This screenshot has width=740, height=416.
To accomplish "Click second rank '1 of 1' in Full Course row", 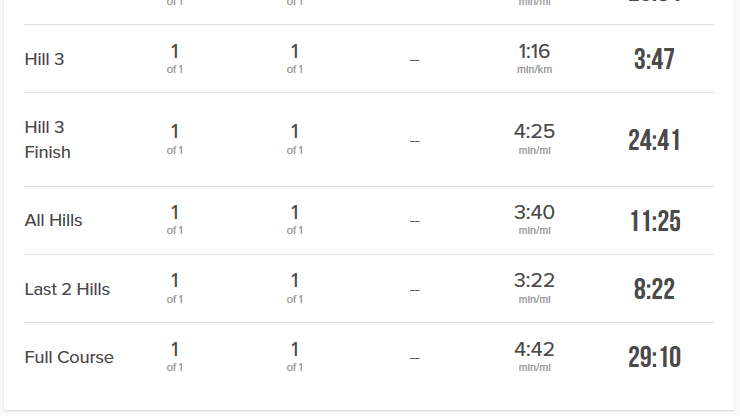I will tap(294, 357).
